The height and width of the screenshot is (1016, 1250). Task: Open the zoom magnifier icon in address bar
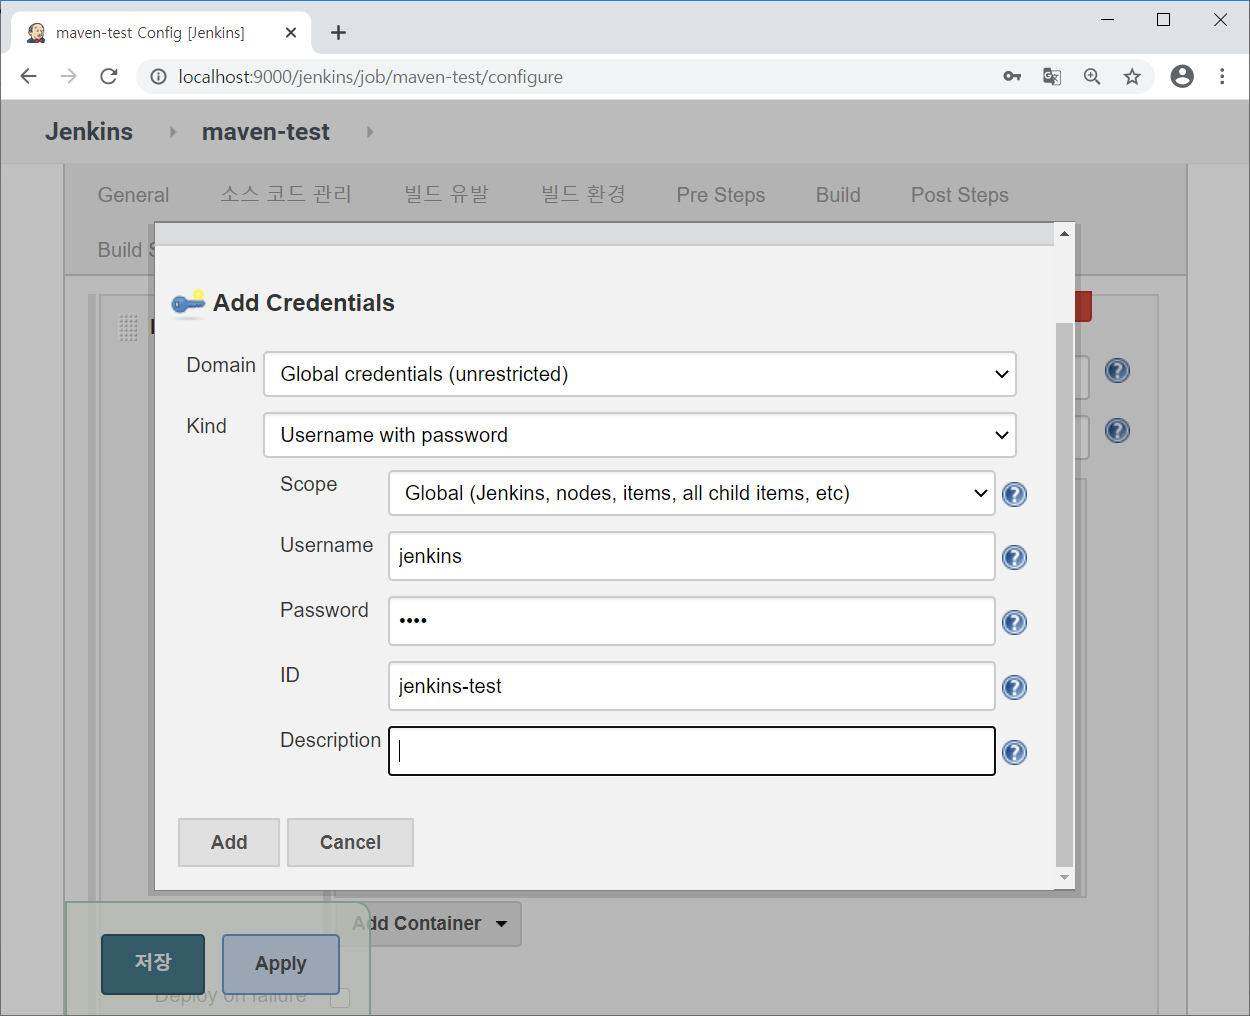(x=1092, y=76)
